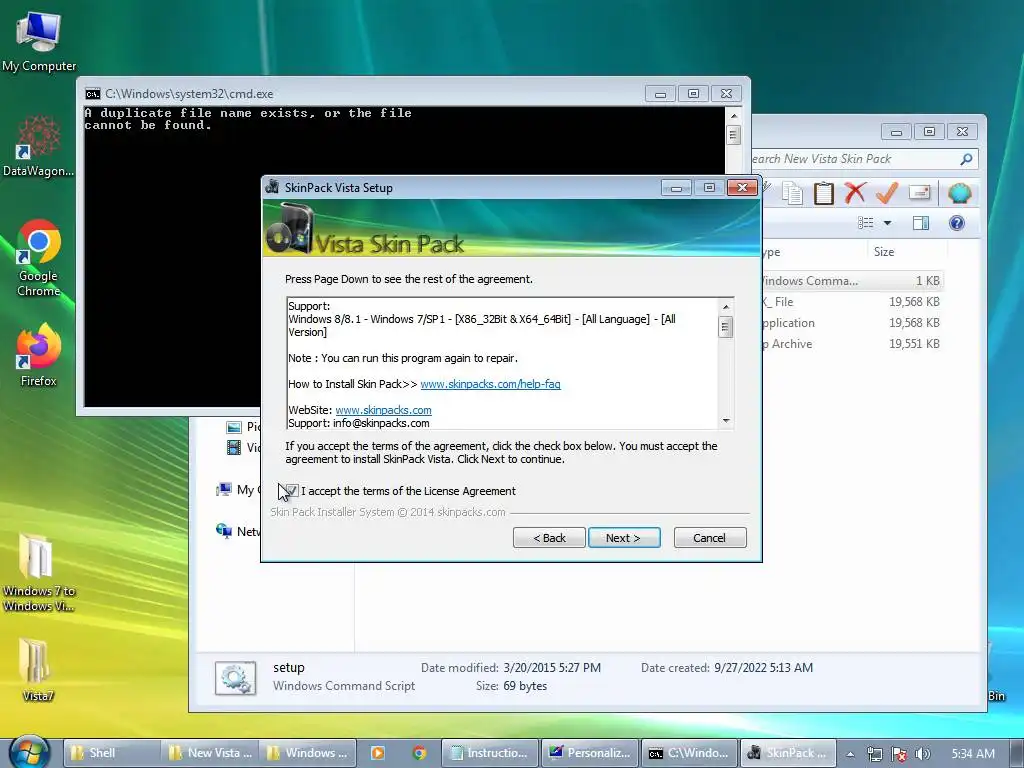Click the red X Delete icon
Viewport: 1024px width, 768px height.
[854, 193]
